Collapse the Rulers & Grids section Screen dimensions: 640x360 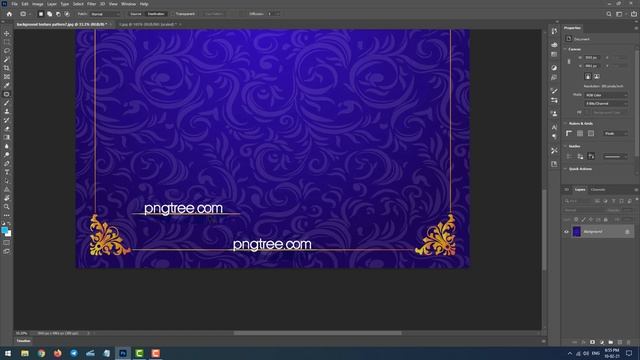tap(565, 123)
